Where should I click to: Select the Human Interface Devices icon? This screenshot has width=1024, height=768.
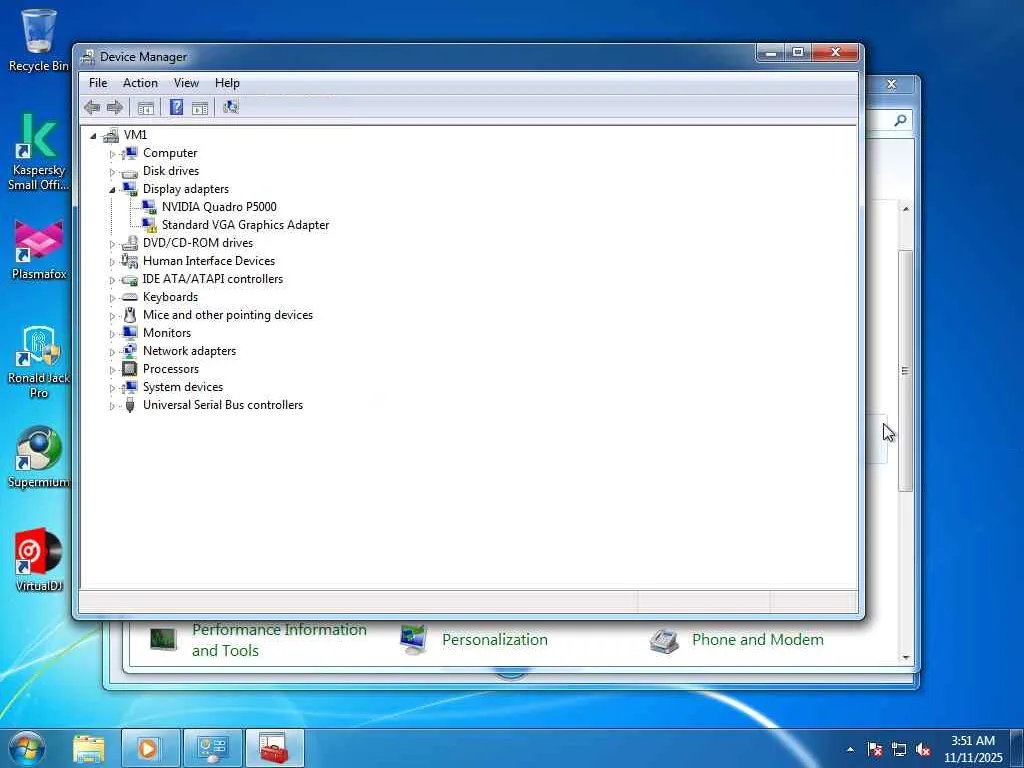[x=130, y=261]
